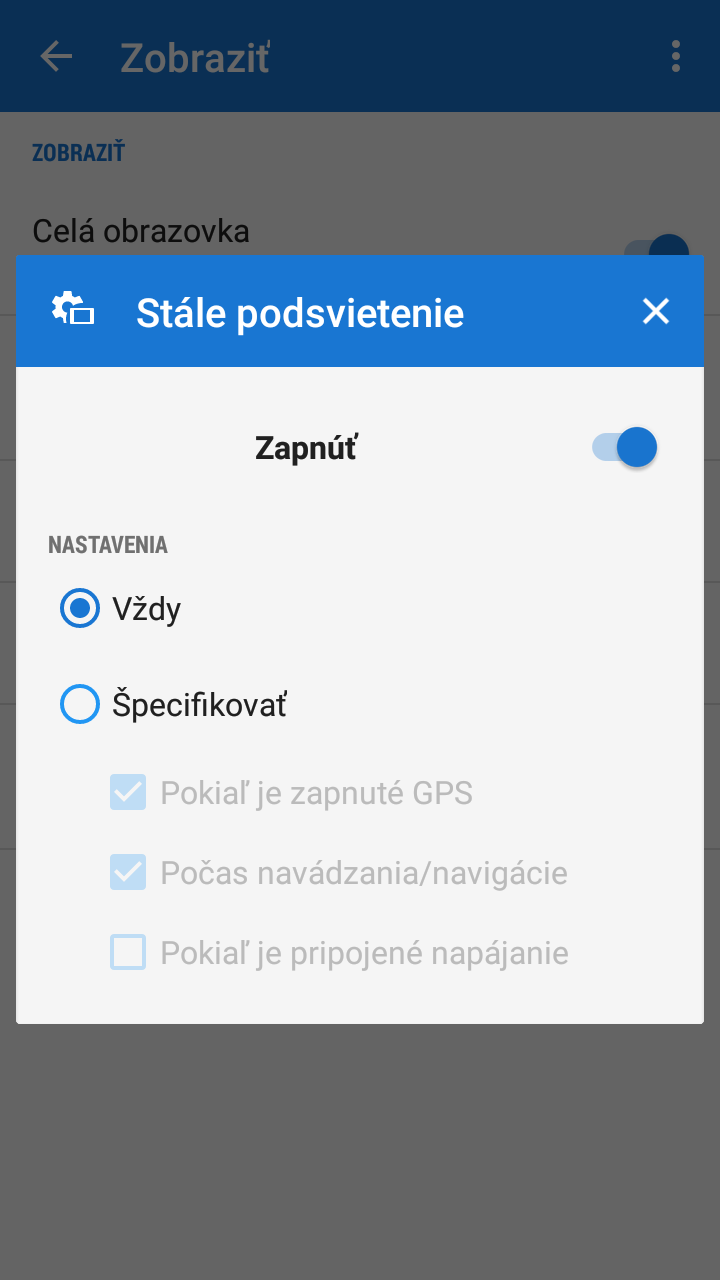Click the Pokiaľ je pripojené napájanie text
720x1280 pixels.
(364, 954)
